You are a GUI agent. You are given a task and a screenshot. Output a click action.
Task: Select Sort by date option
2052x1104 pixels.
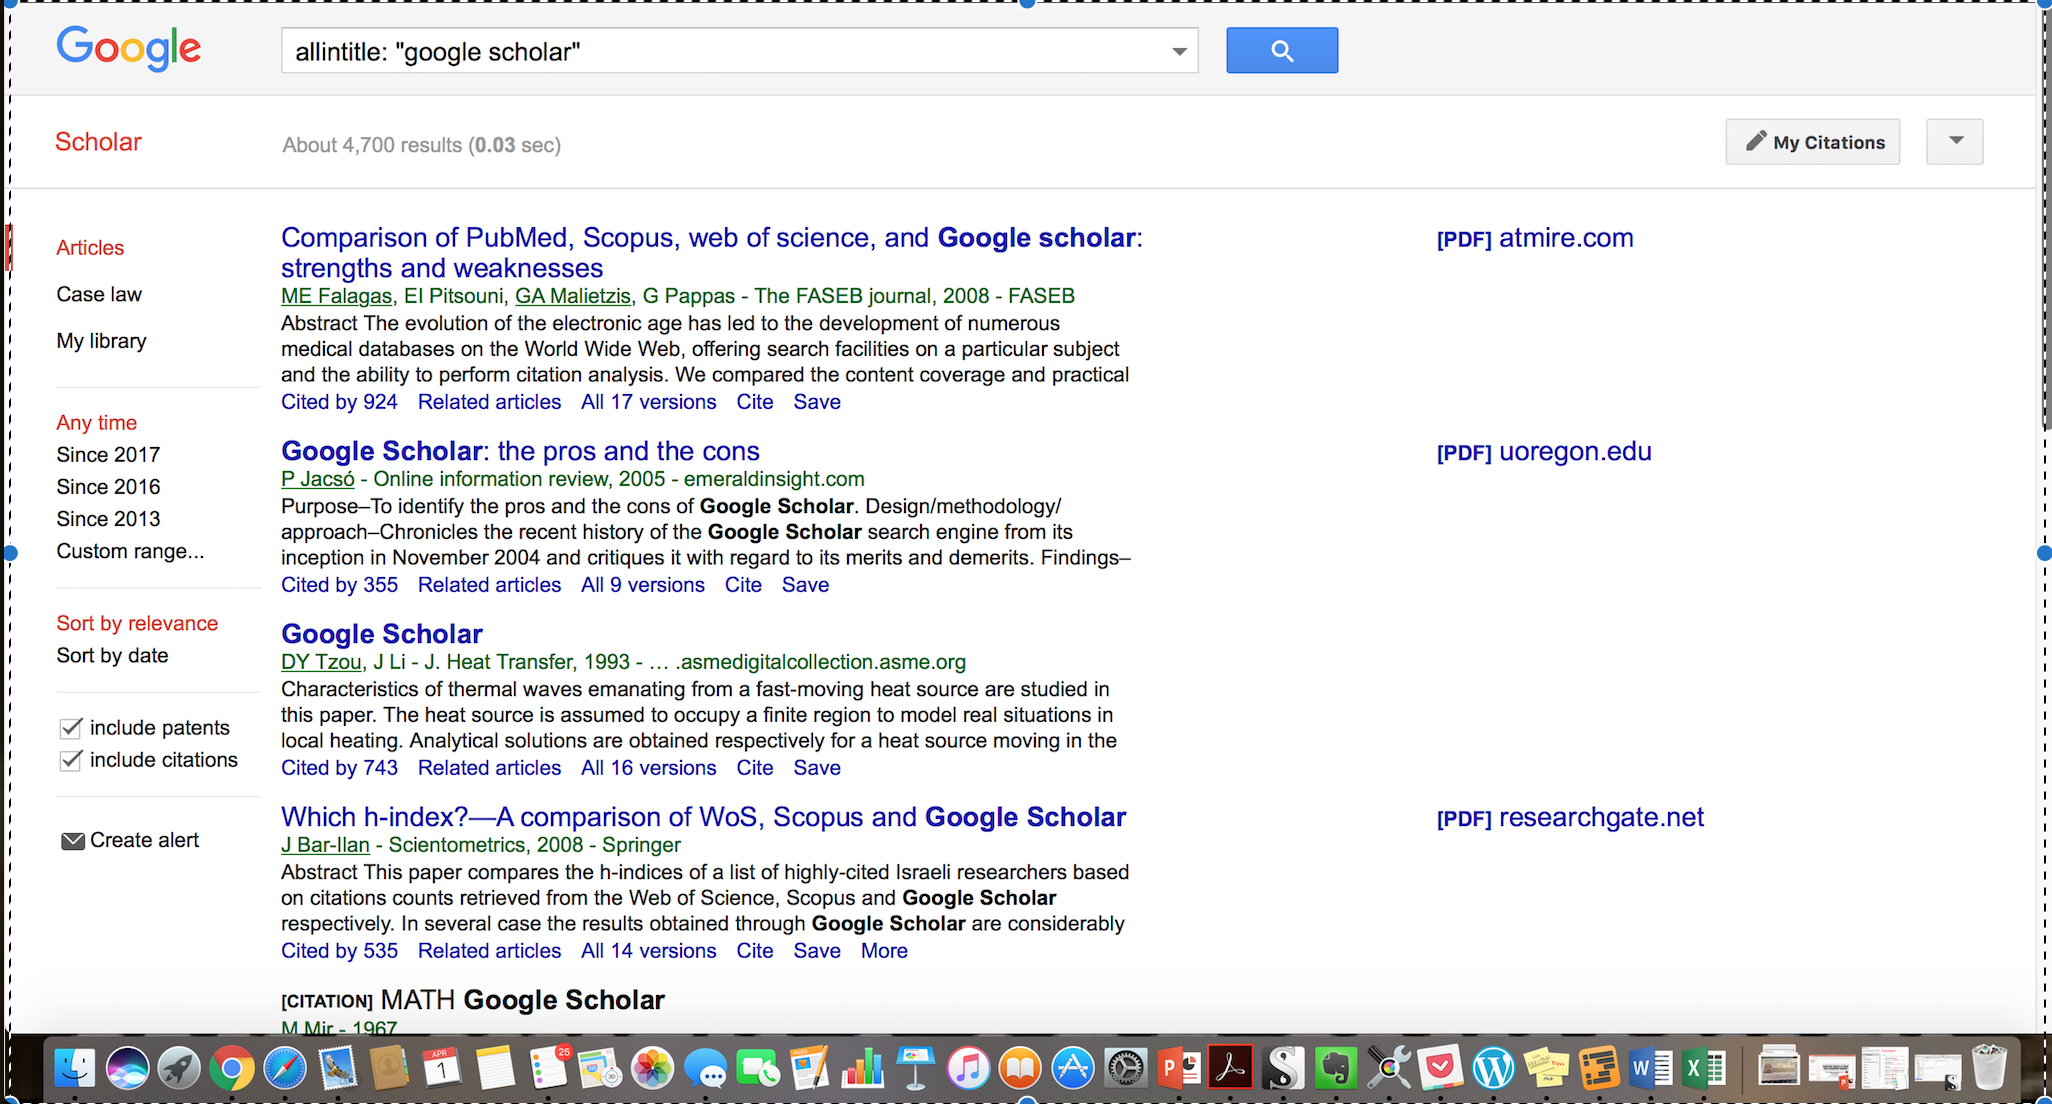point(112,655)
